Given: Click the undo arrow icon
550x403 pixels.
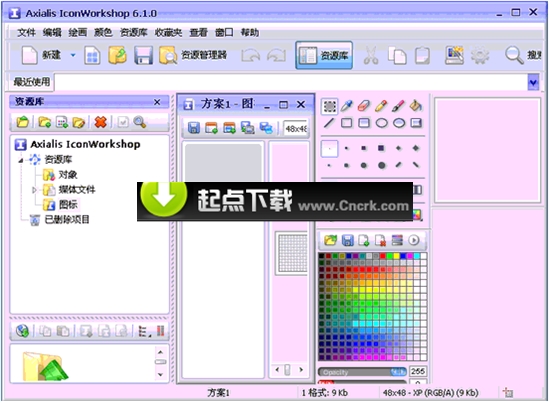Looking at the screenshot, I should pyautogui.click(x=250, y=55).
